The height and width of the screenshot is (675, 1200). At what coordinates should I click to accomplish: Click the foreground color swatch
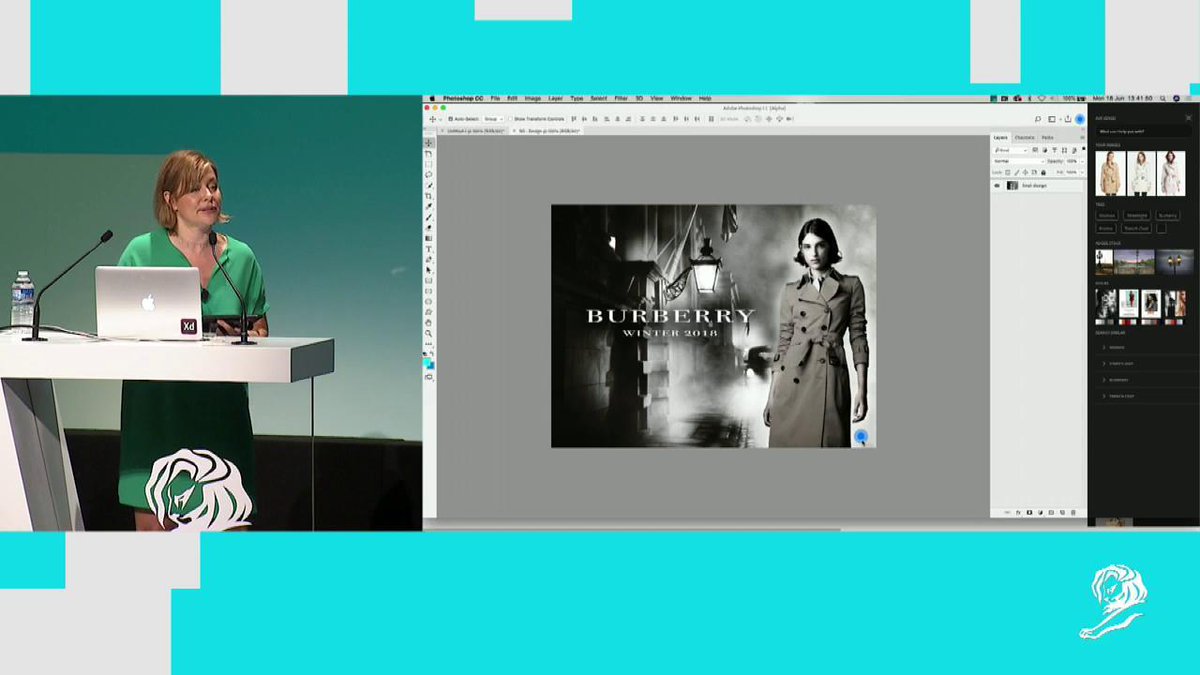point(427,361)
